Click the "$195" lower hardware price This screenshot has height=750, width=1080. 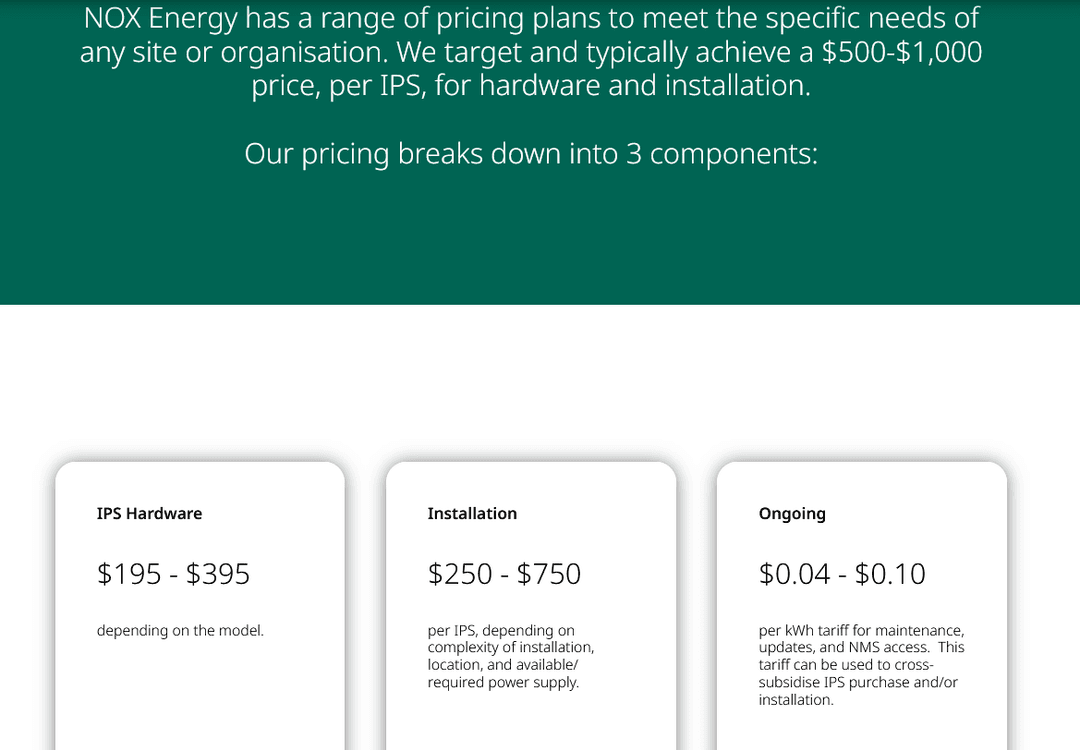click(129, 574)
